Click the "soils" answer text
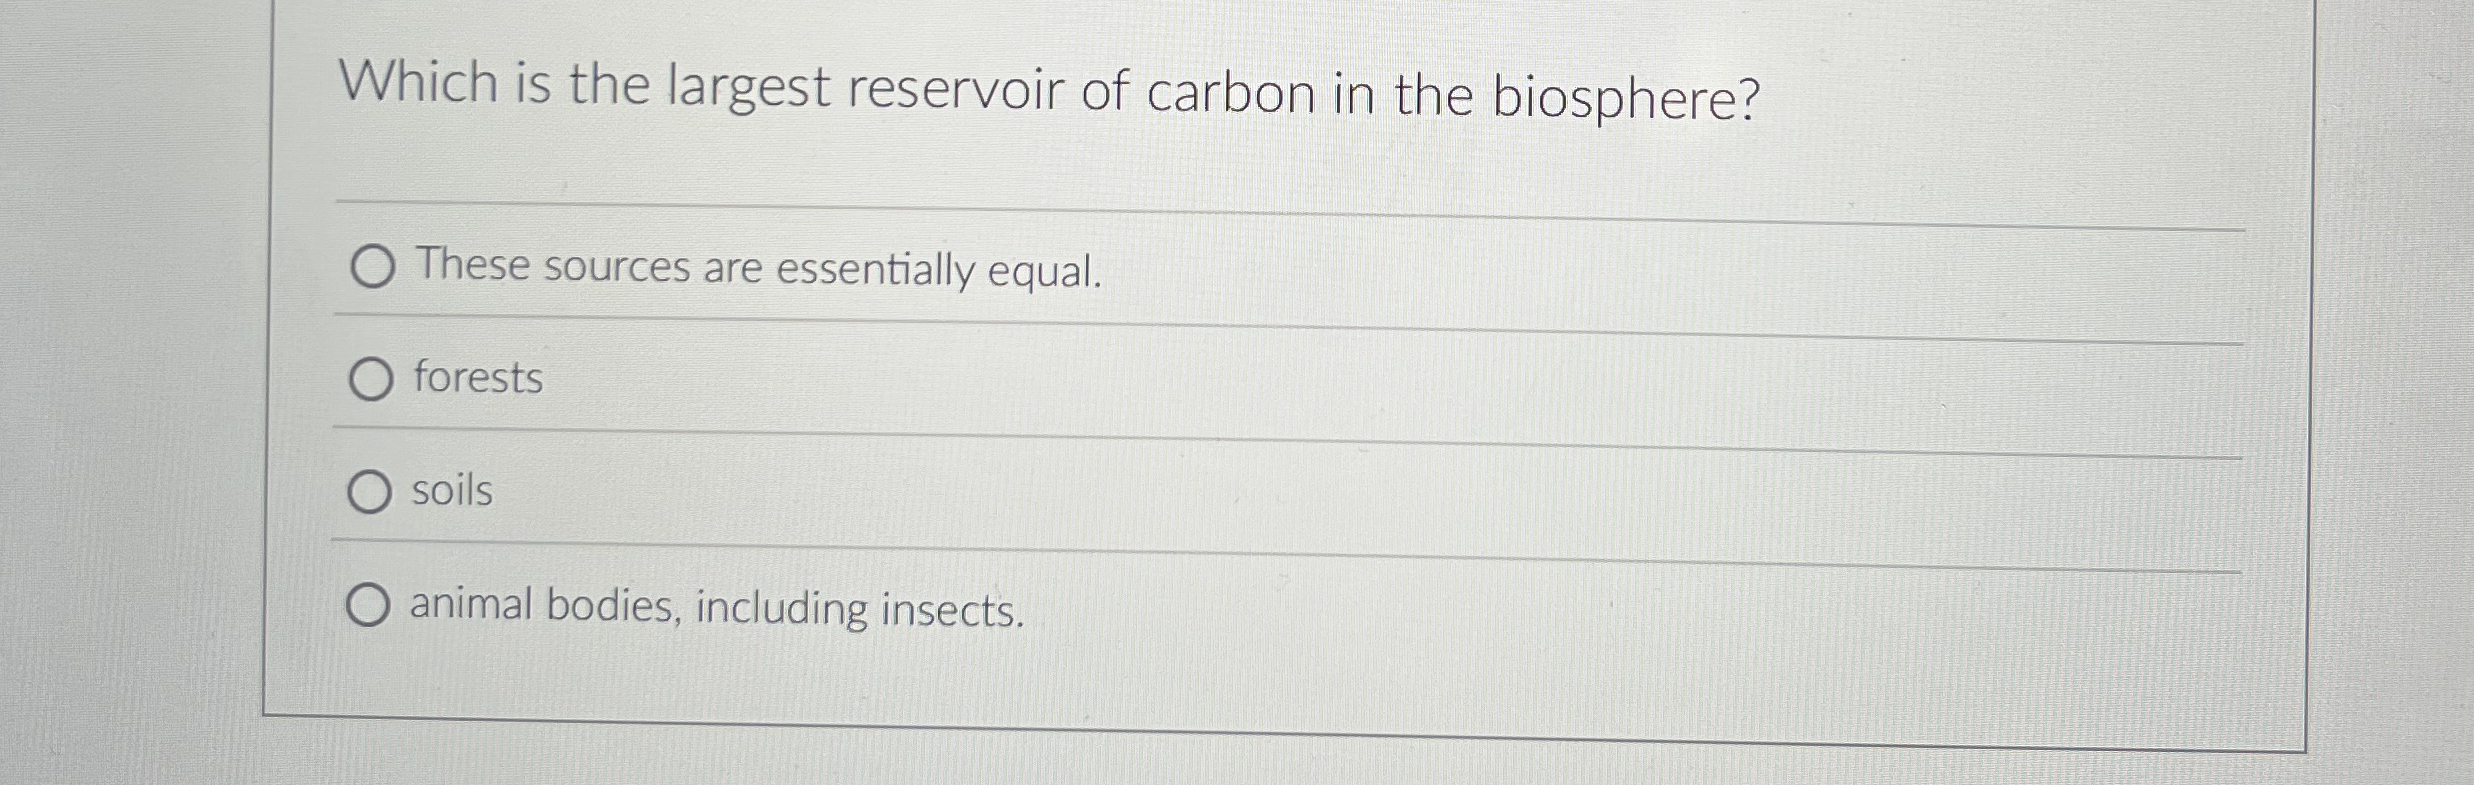 tap(450, 491)
